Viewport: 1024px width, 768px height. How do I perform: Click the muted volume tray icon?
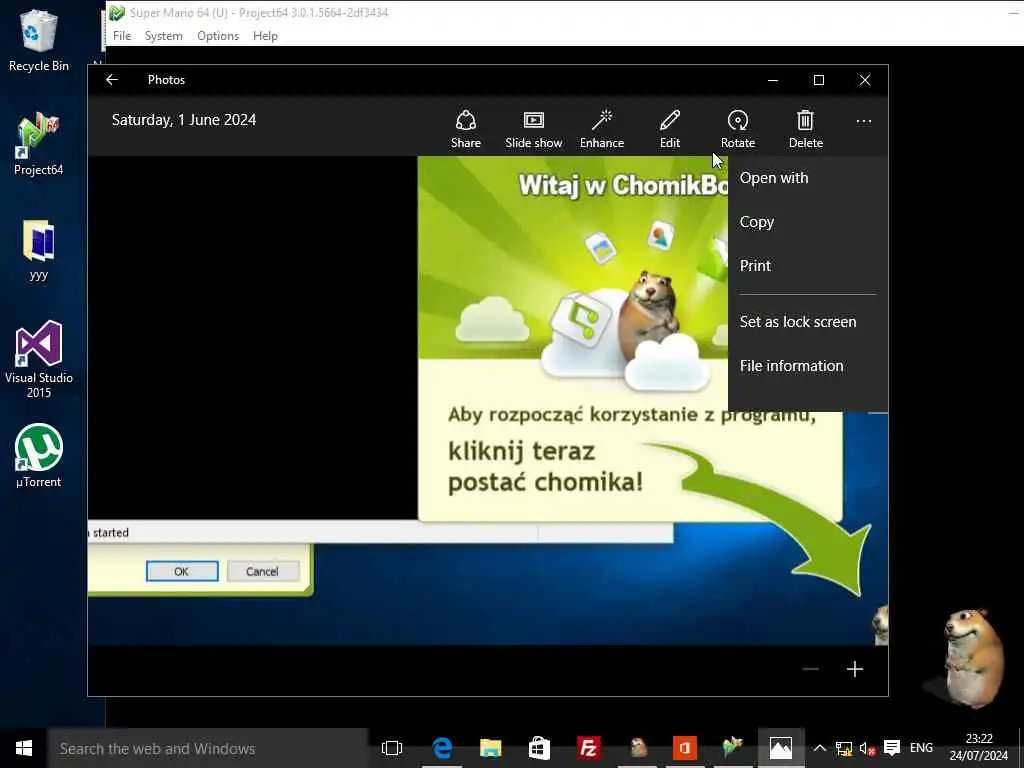pos(867,748)
